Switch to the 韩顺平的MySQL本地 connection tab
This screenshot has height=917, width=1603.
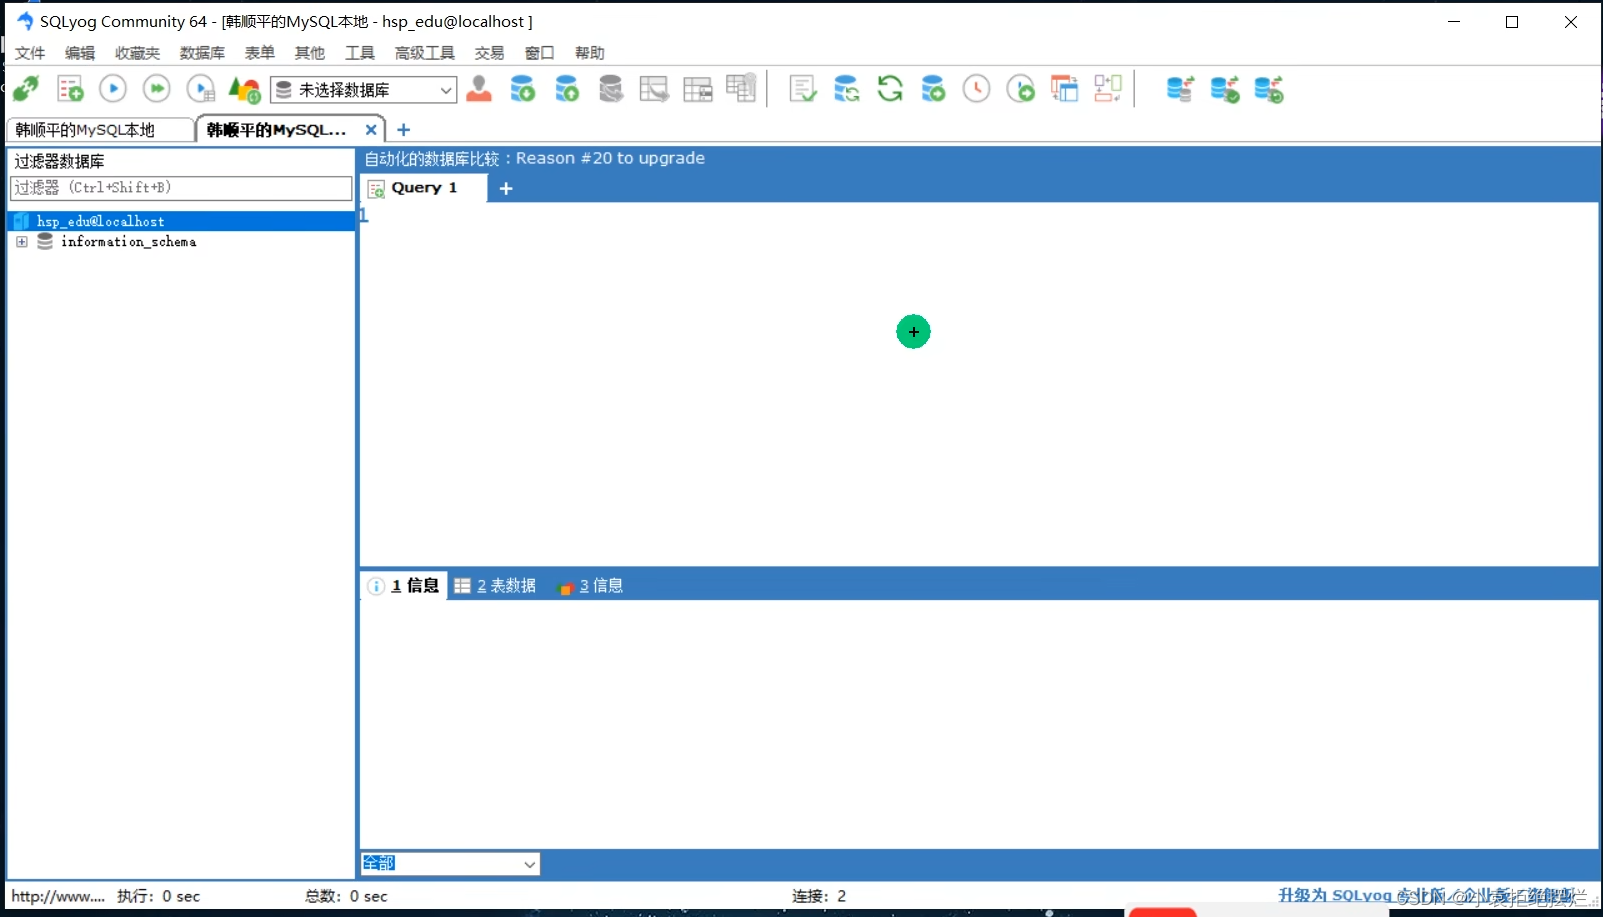pyautogui.click(x=100, y=130)
